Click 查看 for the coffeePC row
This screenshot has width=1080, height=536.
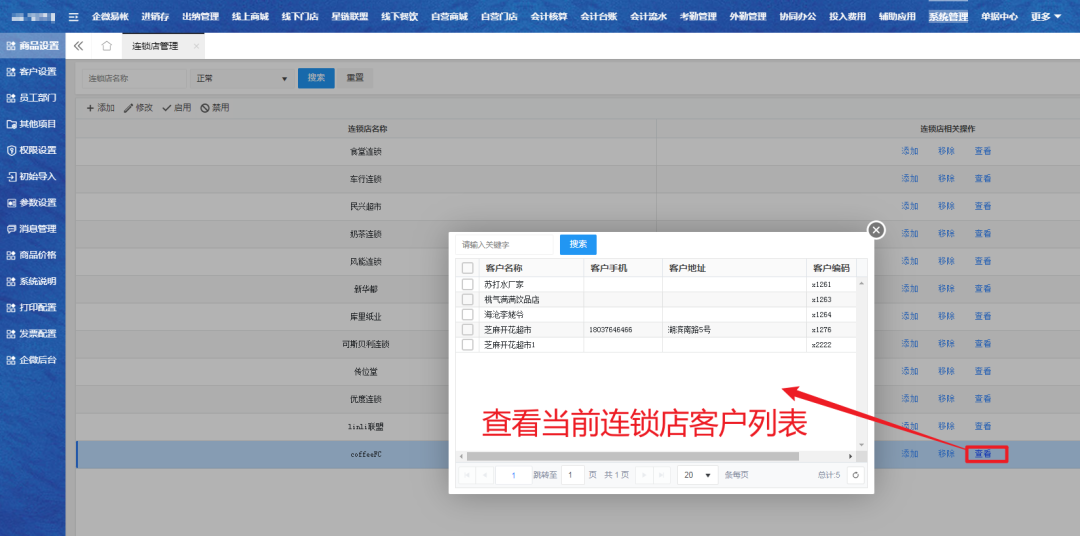coord(984,454)
